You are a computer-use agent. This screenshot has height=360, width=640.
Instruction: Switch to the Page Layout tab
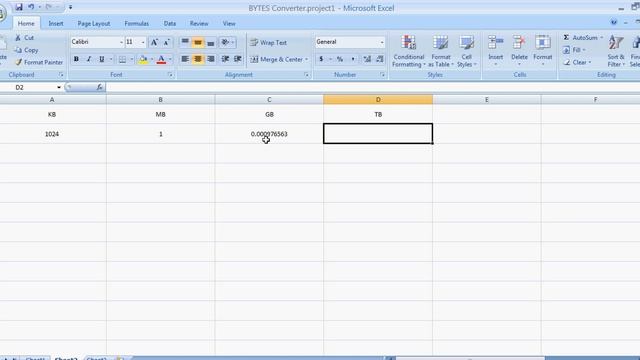94,24
